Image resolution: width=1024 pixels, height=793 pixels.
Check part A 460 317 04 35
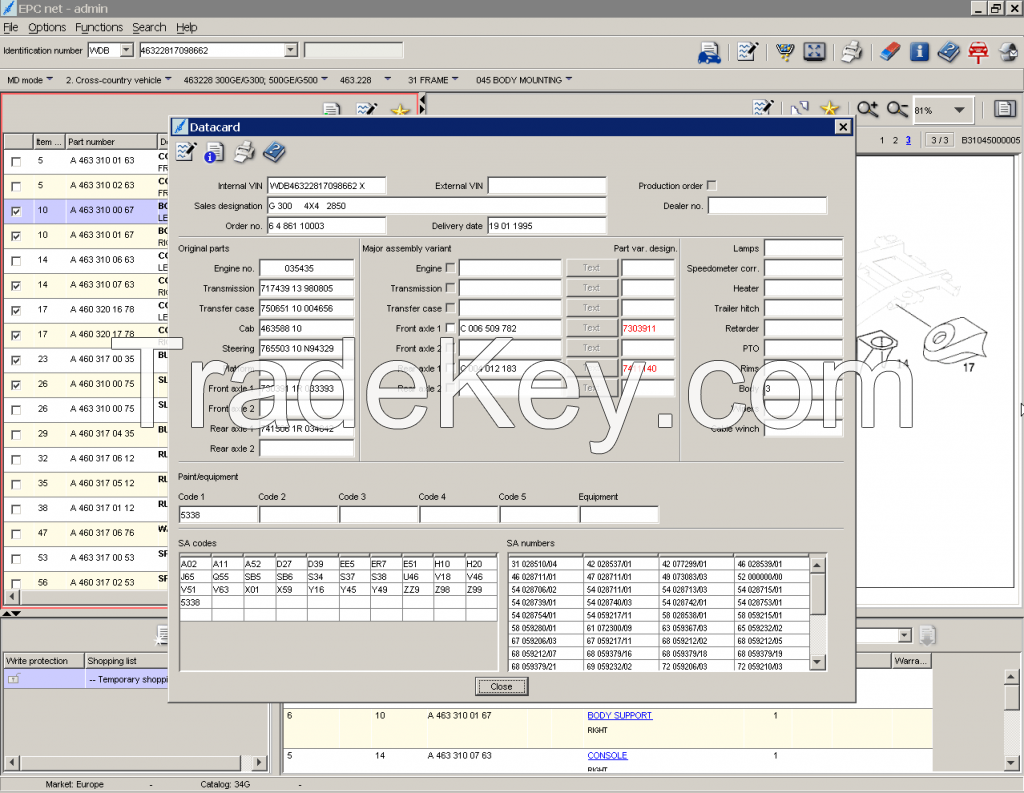(16, 434)
